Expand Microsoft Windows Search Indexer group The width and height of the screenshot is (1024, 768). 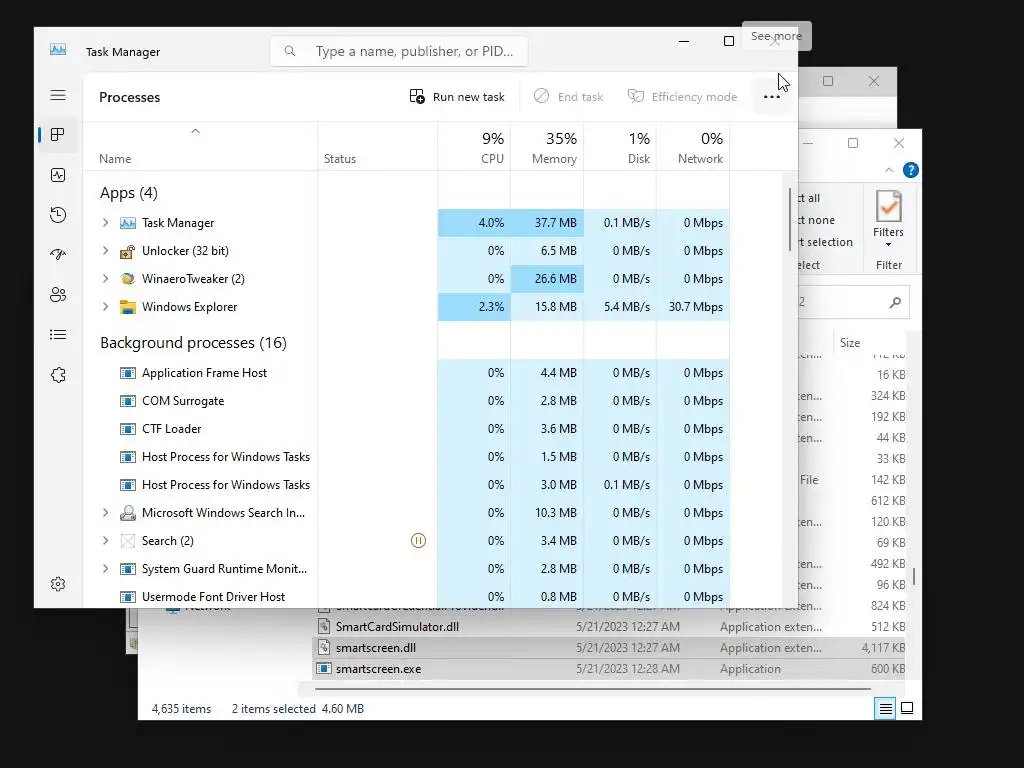(105, 513)
